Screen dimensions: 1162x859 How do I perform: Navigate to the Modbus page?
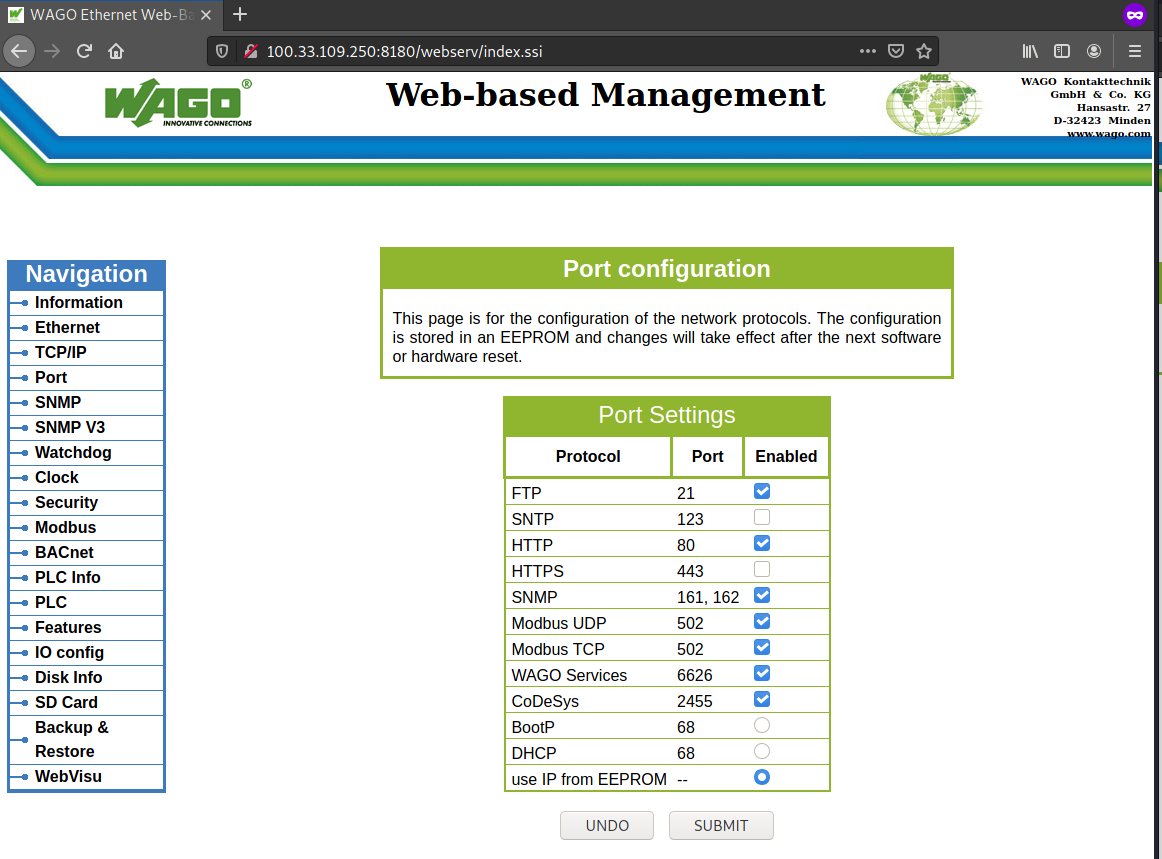[65, 528]
